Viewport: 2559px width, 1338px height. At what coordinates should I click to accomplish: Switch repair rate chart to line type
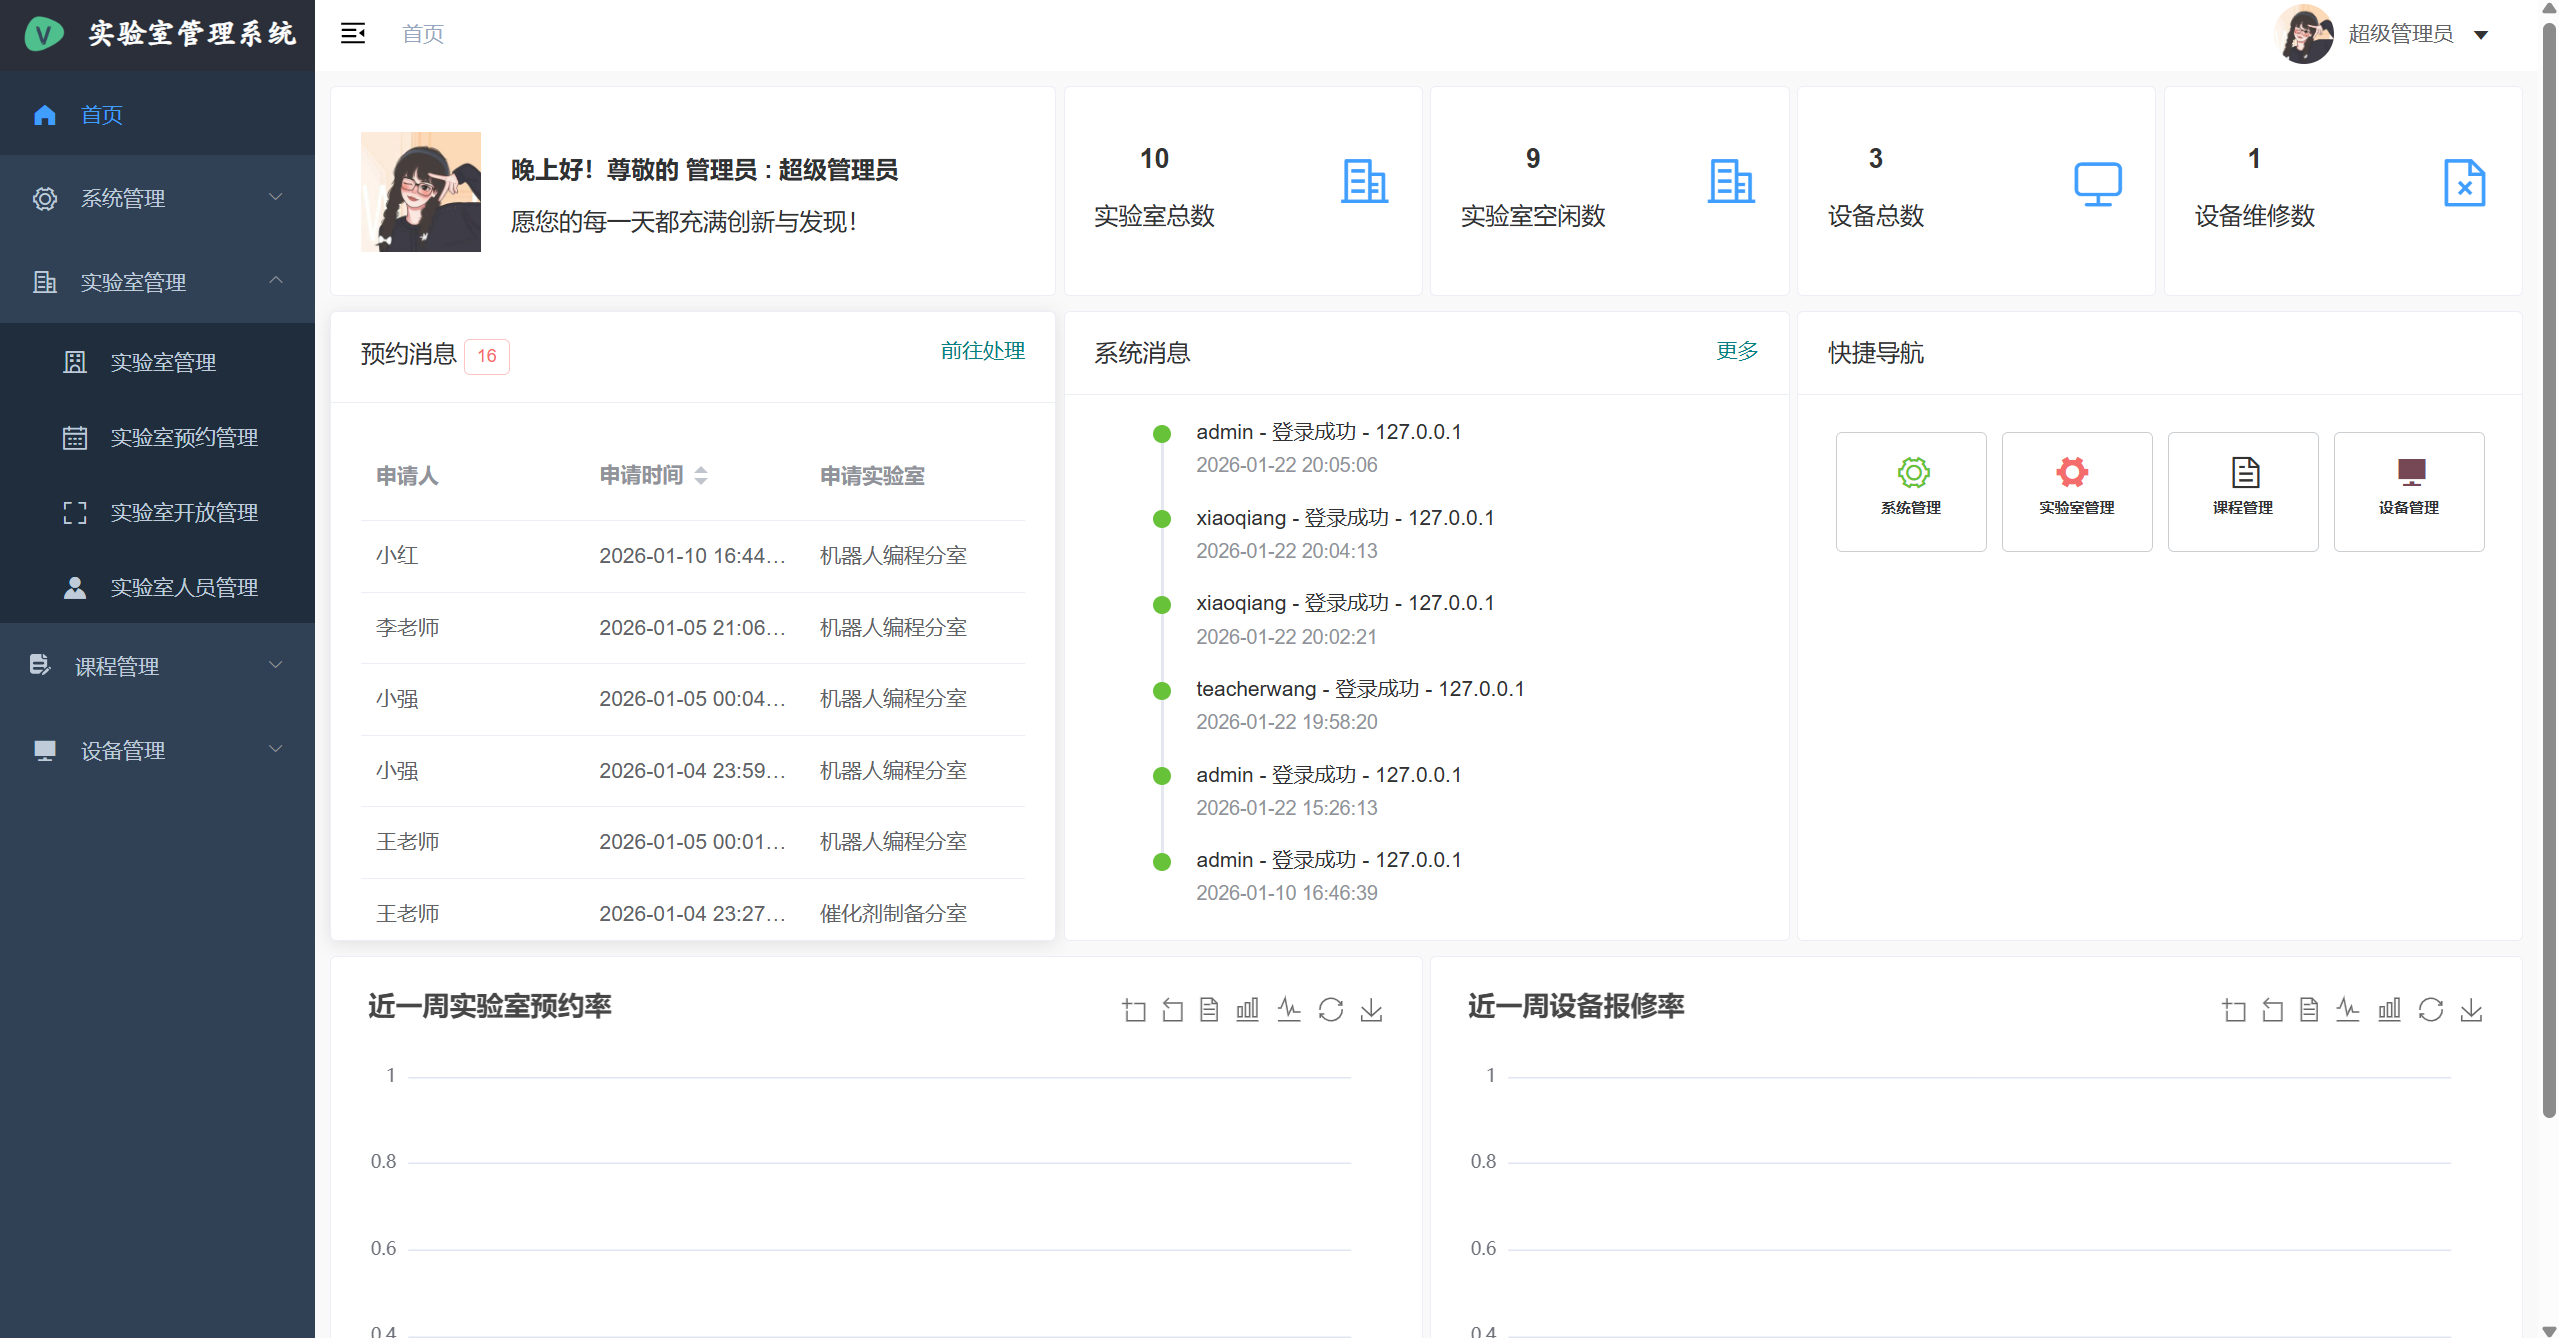(2348, 1010)
